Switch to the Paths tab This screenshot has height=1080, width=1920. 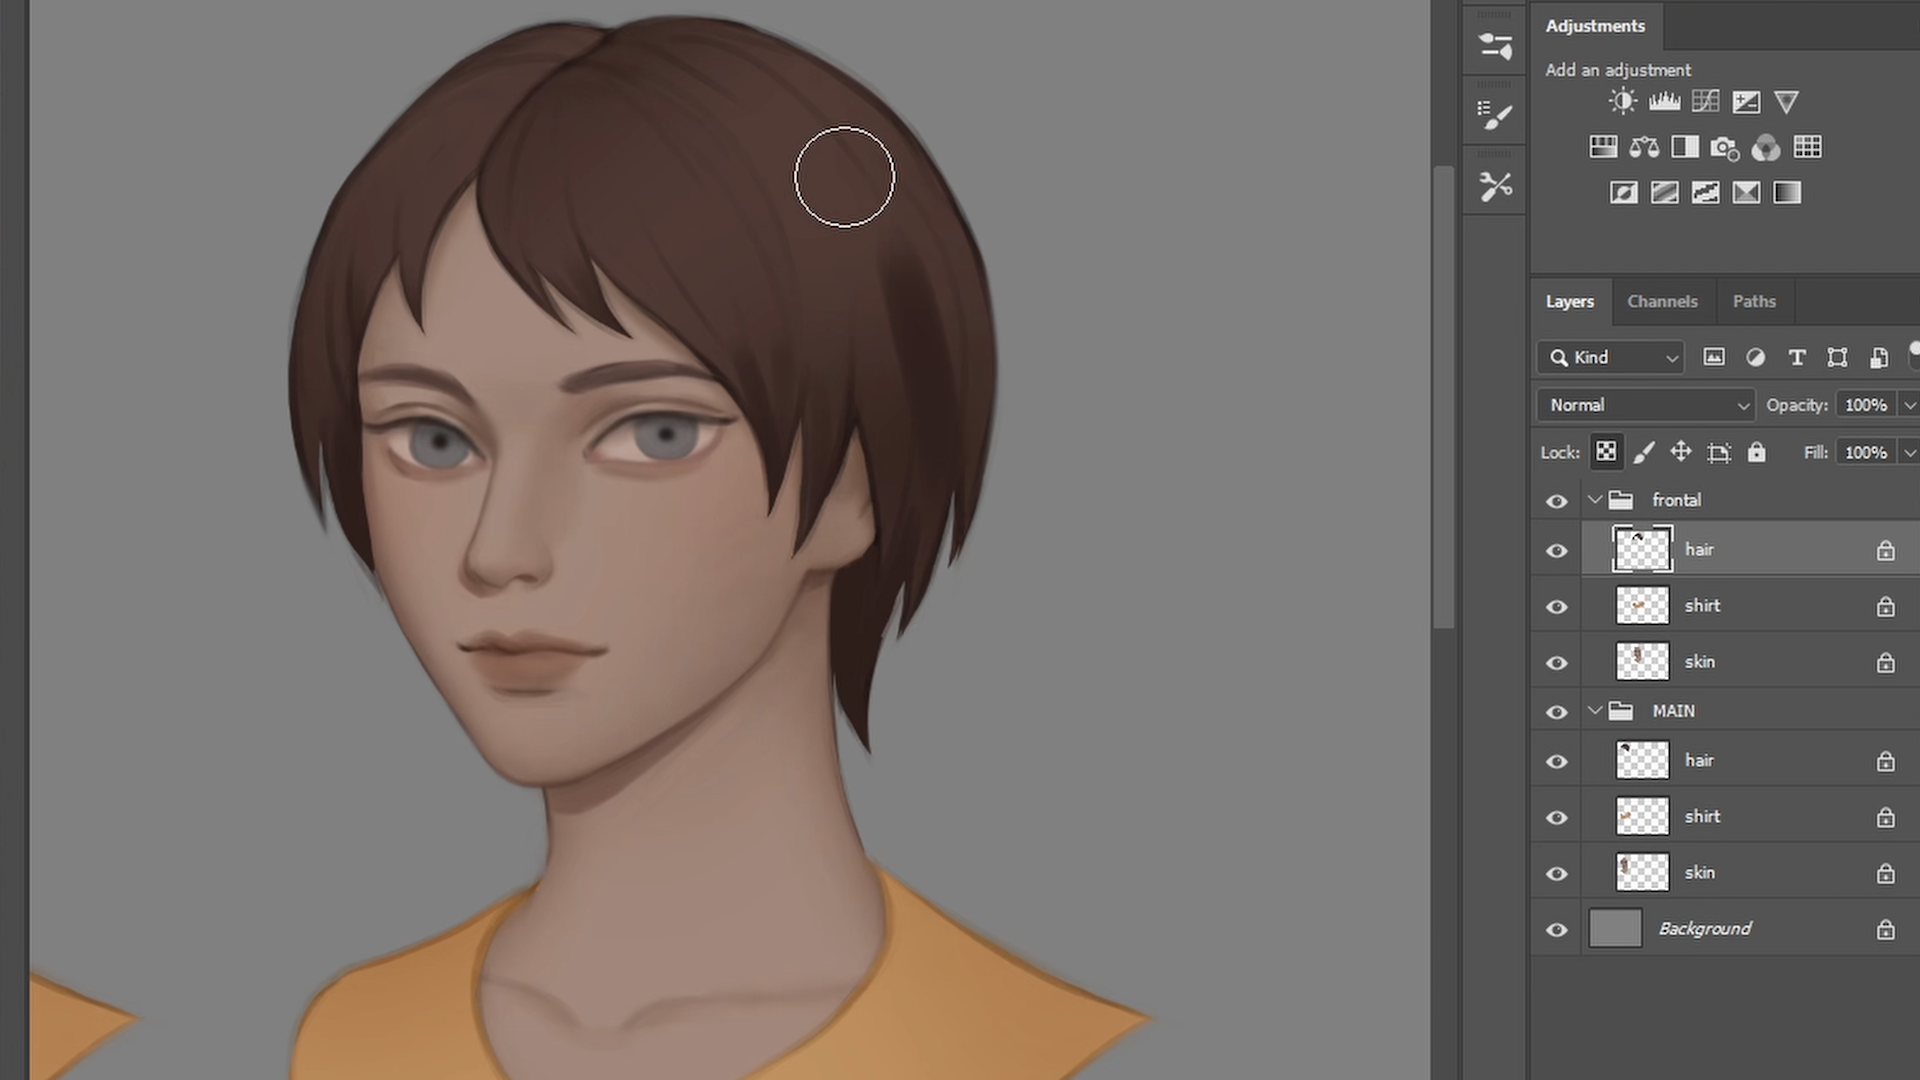(1754, 301)
